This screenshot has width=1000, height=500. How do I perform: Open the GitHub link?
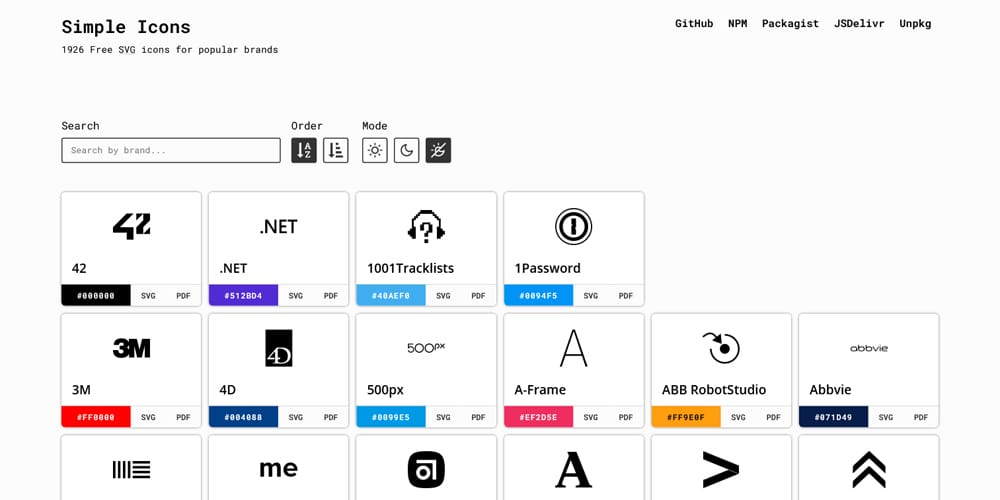point(694,24)
